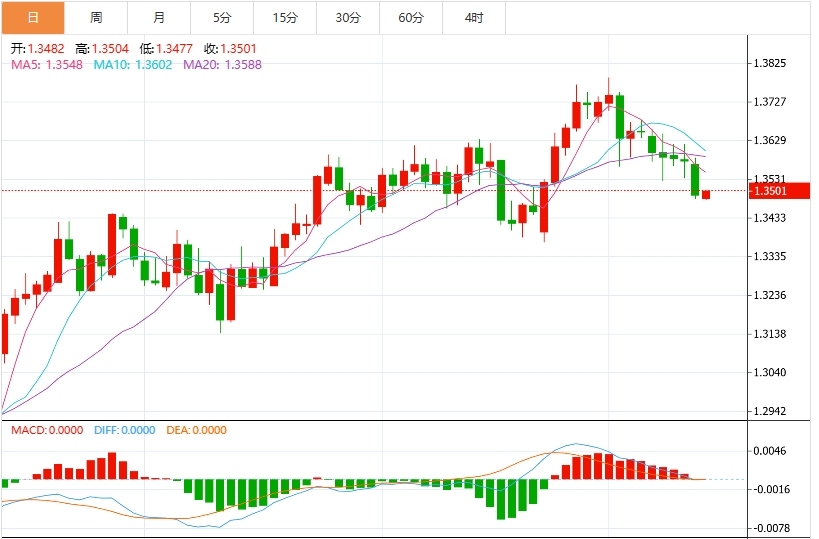Image resolution: width=819 pixels, height=539 pixels.
Task: Open the 30分 timeframe tab
Action: (348, 18)
